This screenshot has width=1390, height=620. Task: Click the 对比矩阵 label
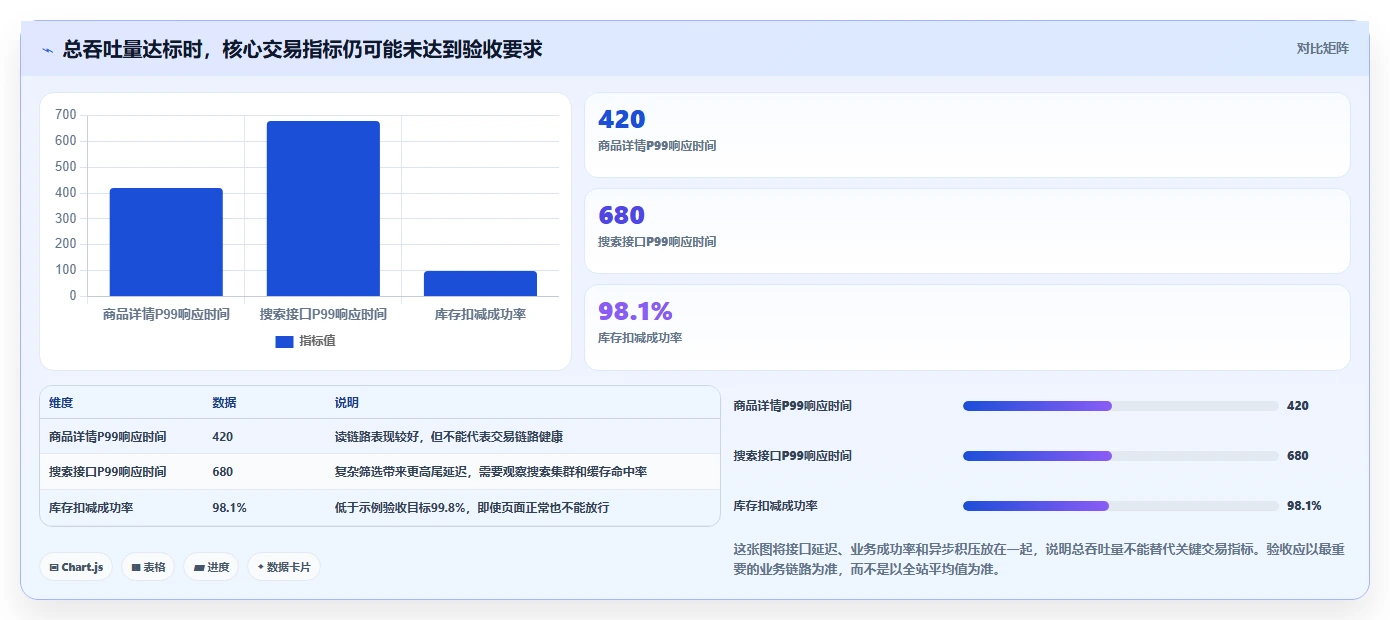(x=1322, y=48)
